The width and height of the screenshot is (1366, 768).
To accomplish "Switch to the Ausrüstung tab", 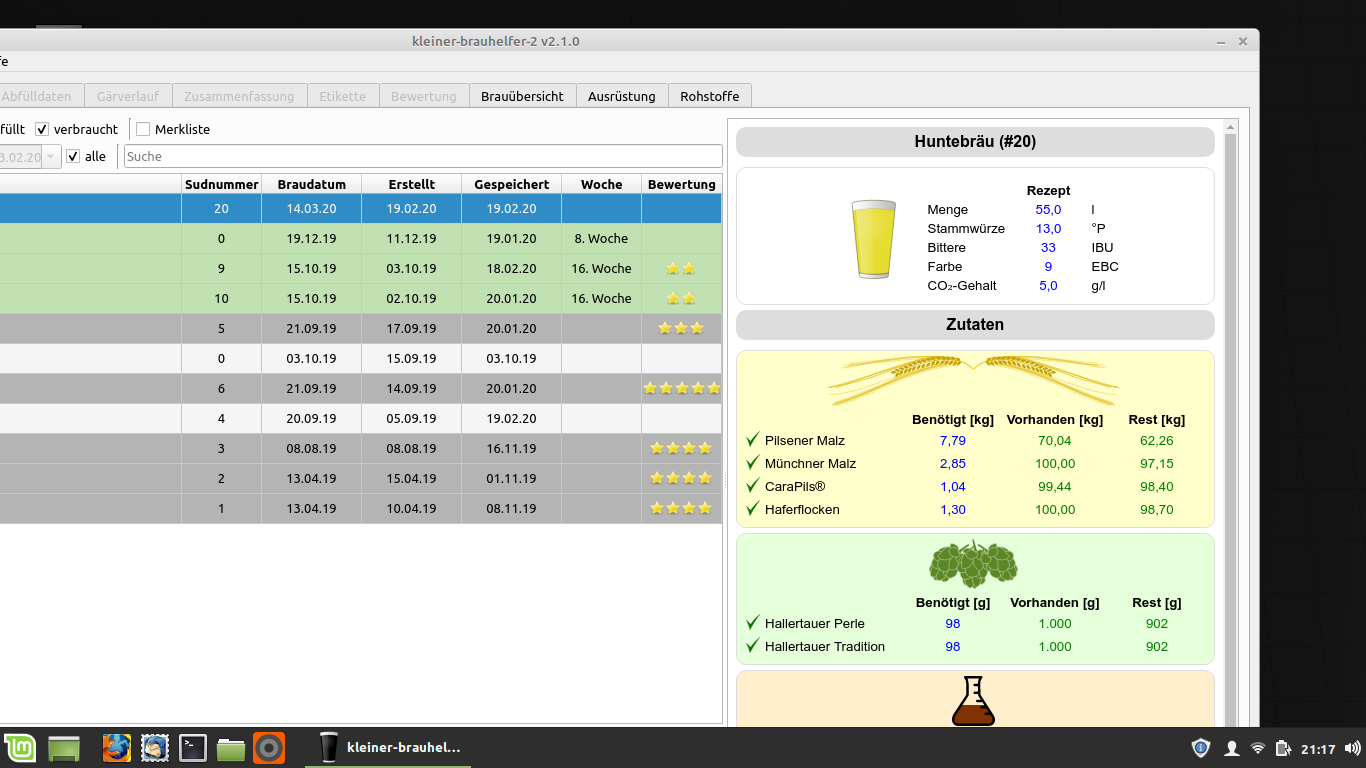I will tap(621, 96).
